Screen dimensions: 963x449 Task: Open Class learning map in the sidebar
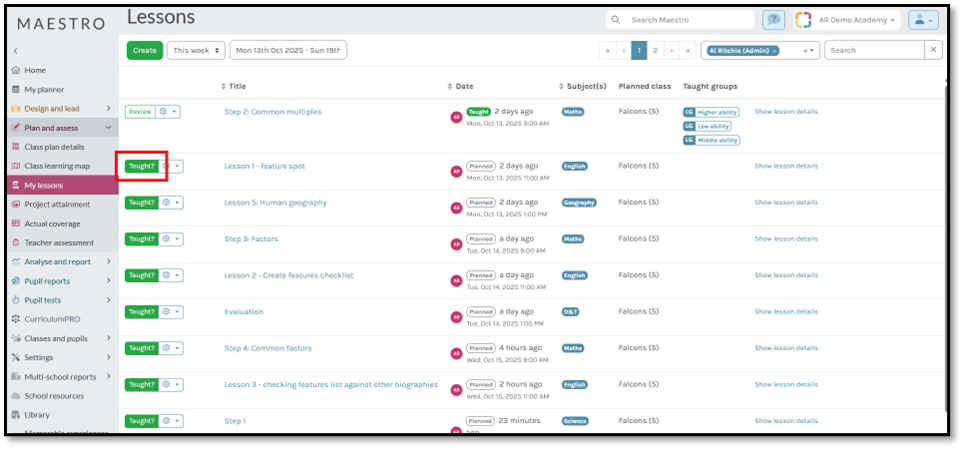pyautogui.click(x=56, y=166)
